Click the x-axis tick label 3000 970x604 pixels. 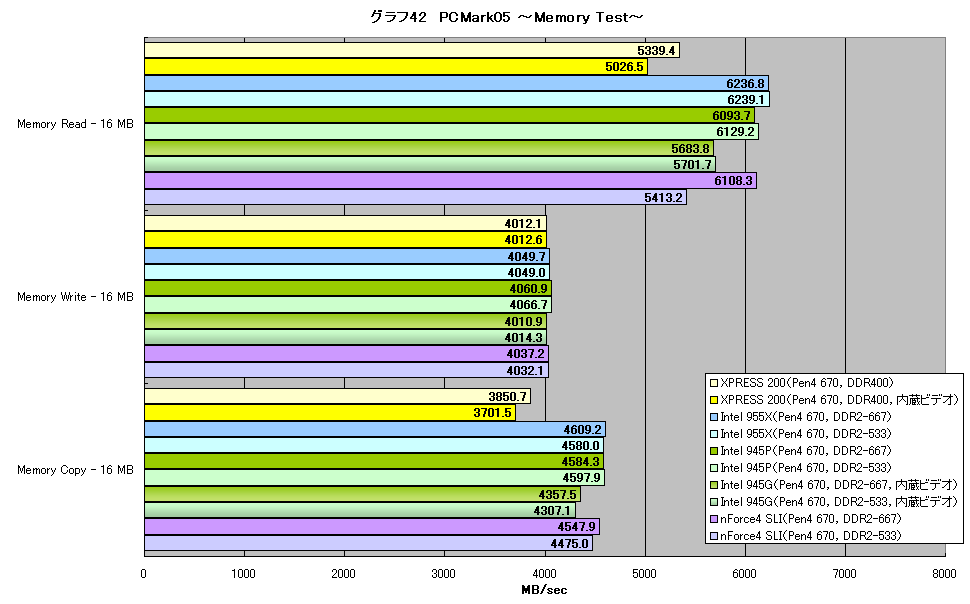tap(444, 574)
